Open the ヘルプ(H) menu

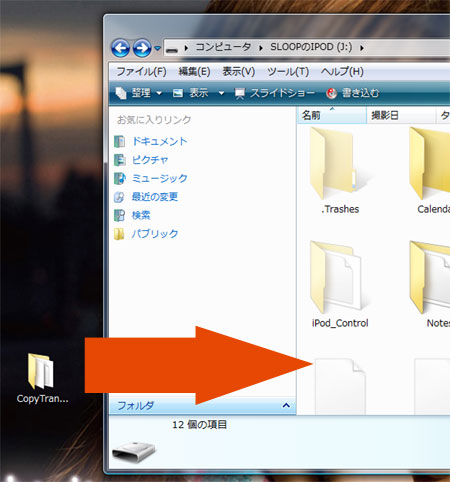[x=342, y=72]
